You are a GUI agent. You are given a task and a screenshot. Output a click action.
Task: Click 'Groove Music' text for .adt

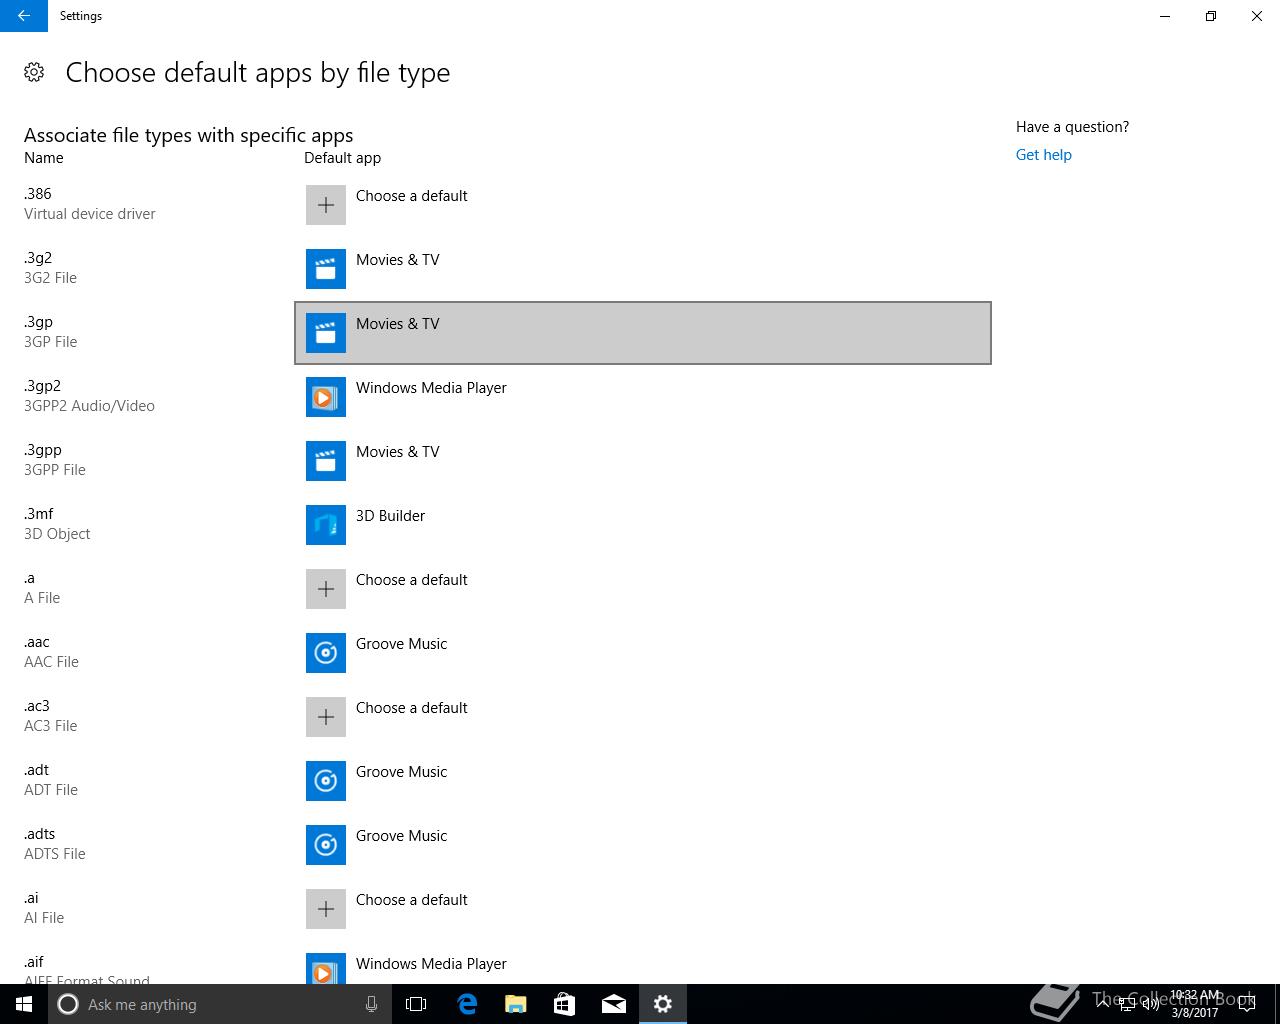click(x=402, y=772)
